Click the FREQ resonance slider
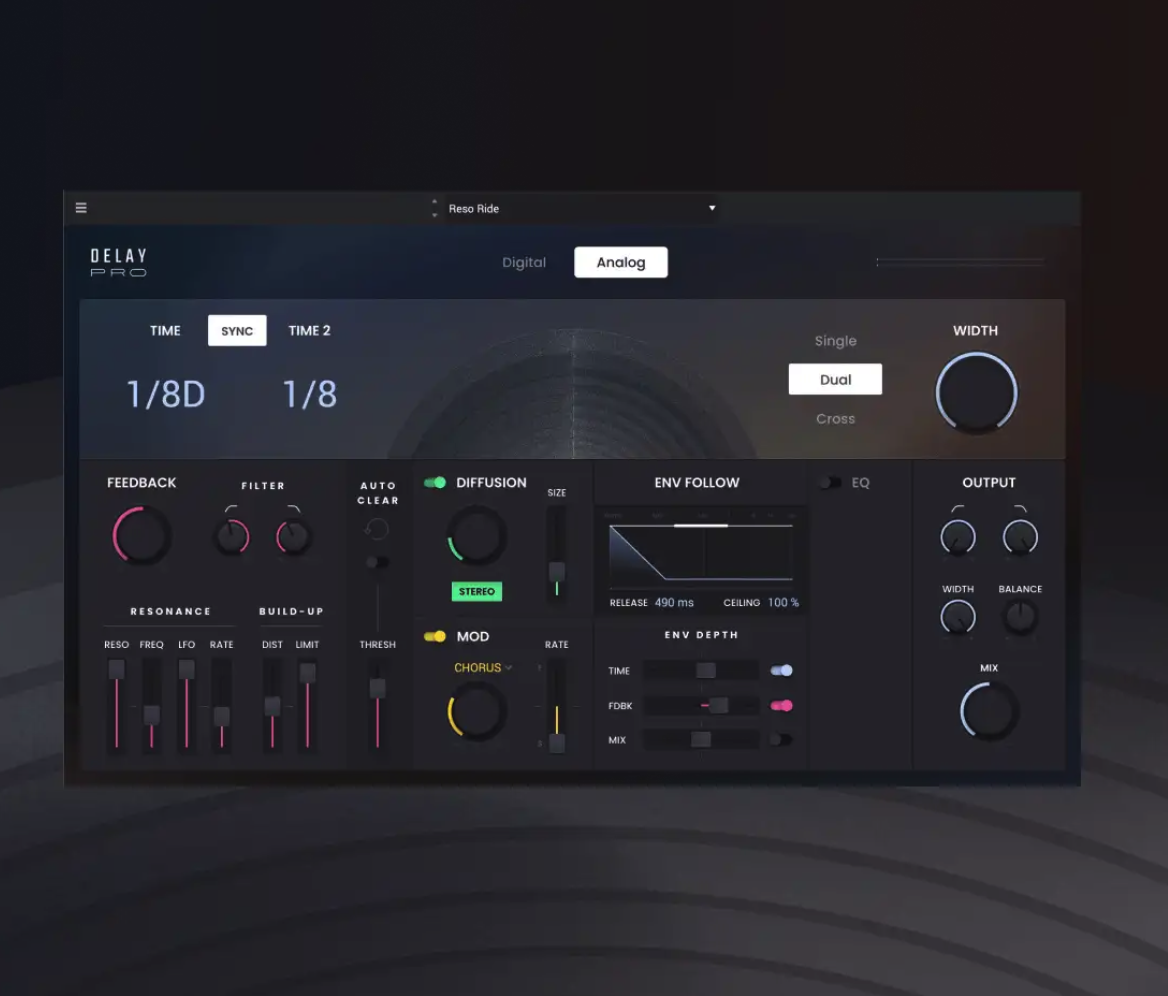This screenshot has height=996, width=1168. point(151,704)
